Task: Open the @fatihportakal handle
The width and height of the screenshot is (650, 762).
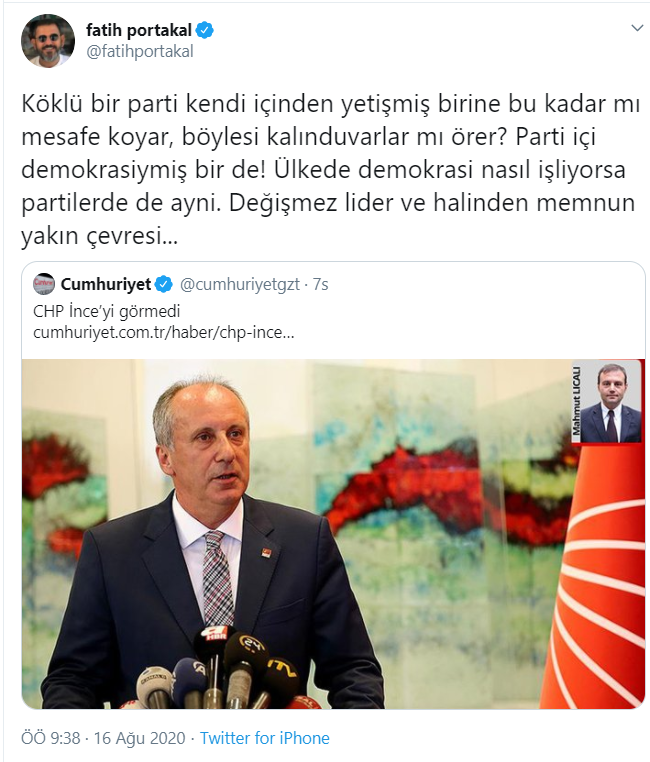Action: [140, 52]
